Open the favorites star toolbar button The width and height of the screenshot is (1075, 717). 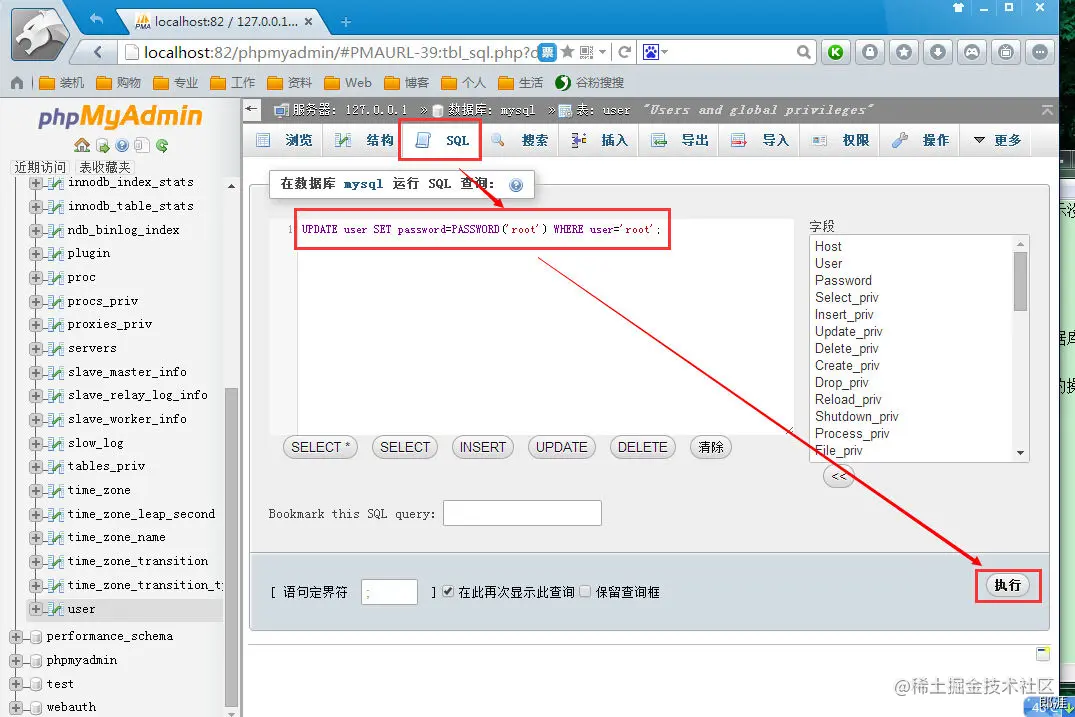click(x=904, y=52)
